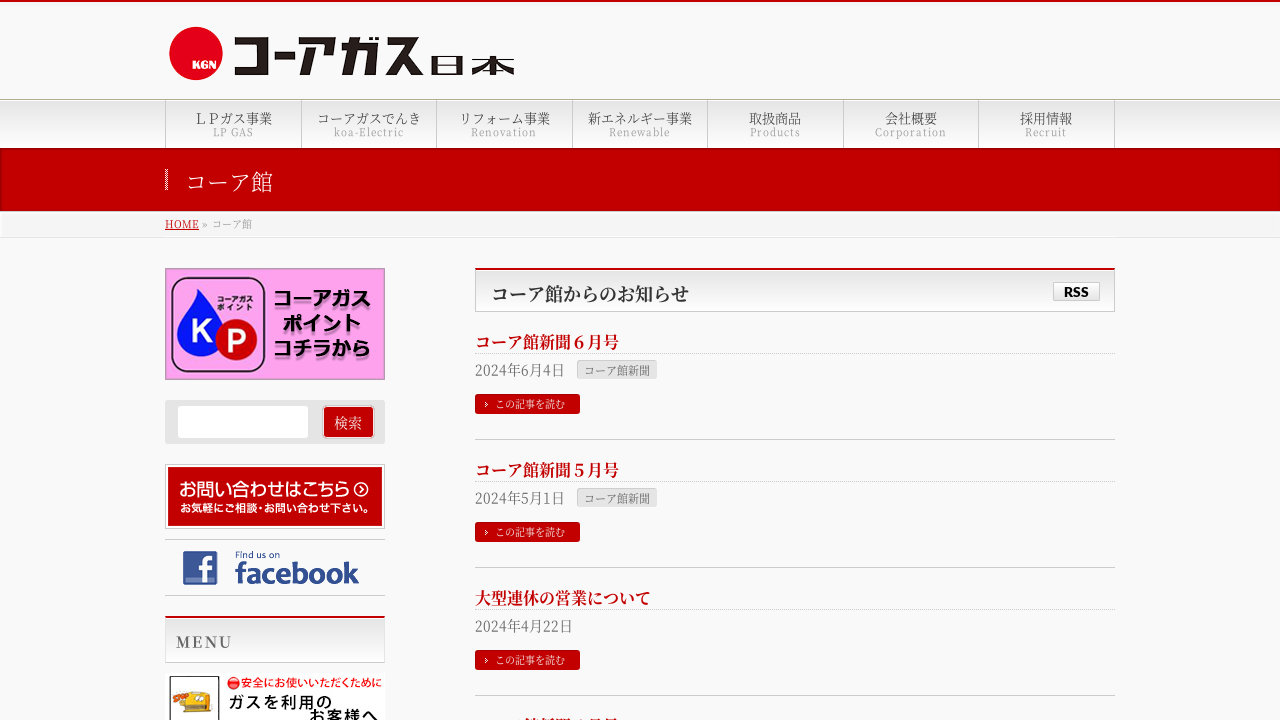Screen dimensions: 1280x720
Task: Click the date 2024年6月4日
Action: tap(520, 370)
